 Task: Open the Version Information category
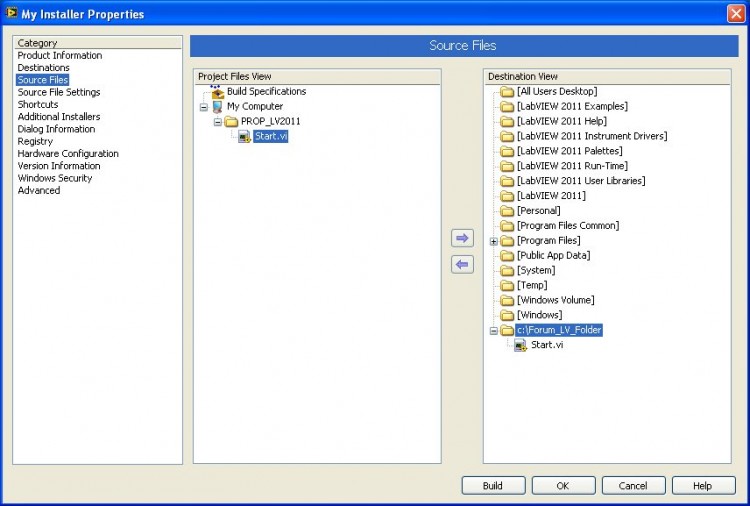[x=59, y=165]
